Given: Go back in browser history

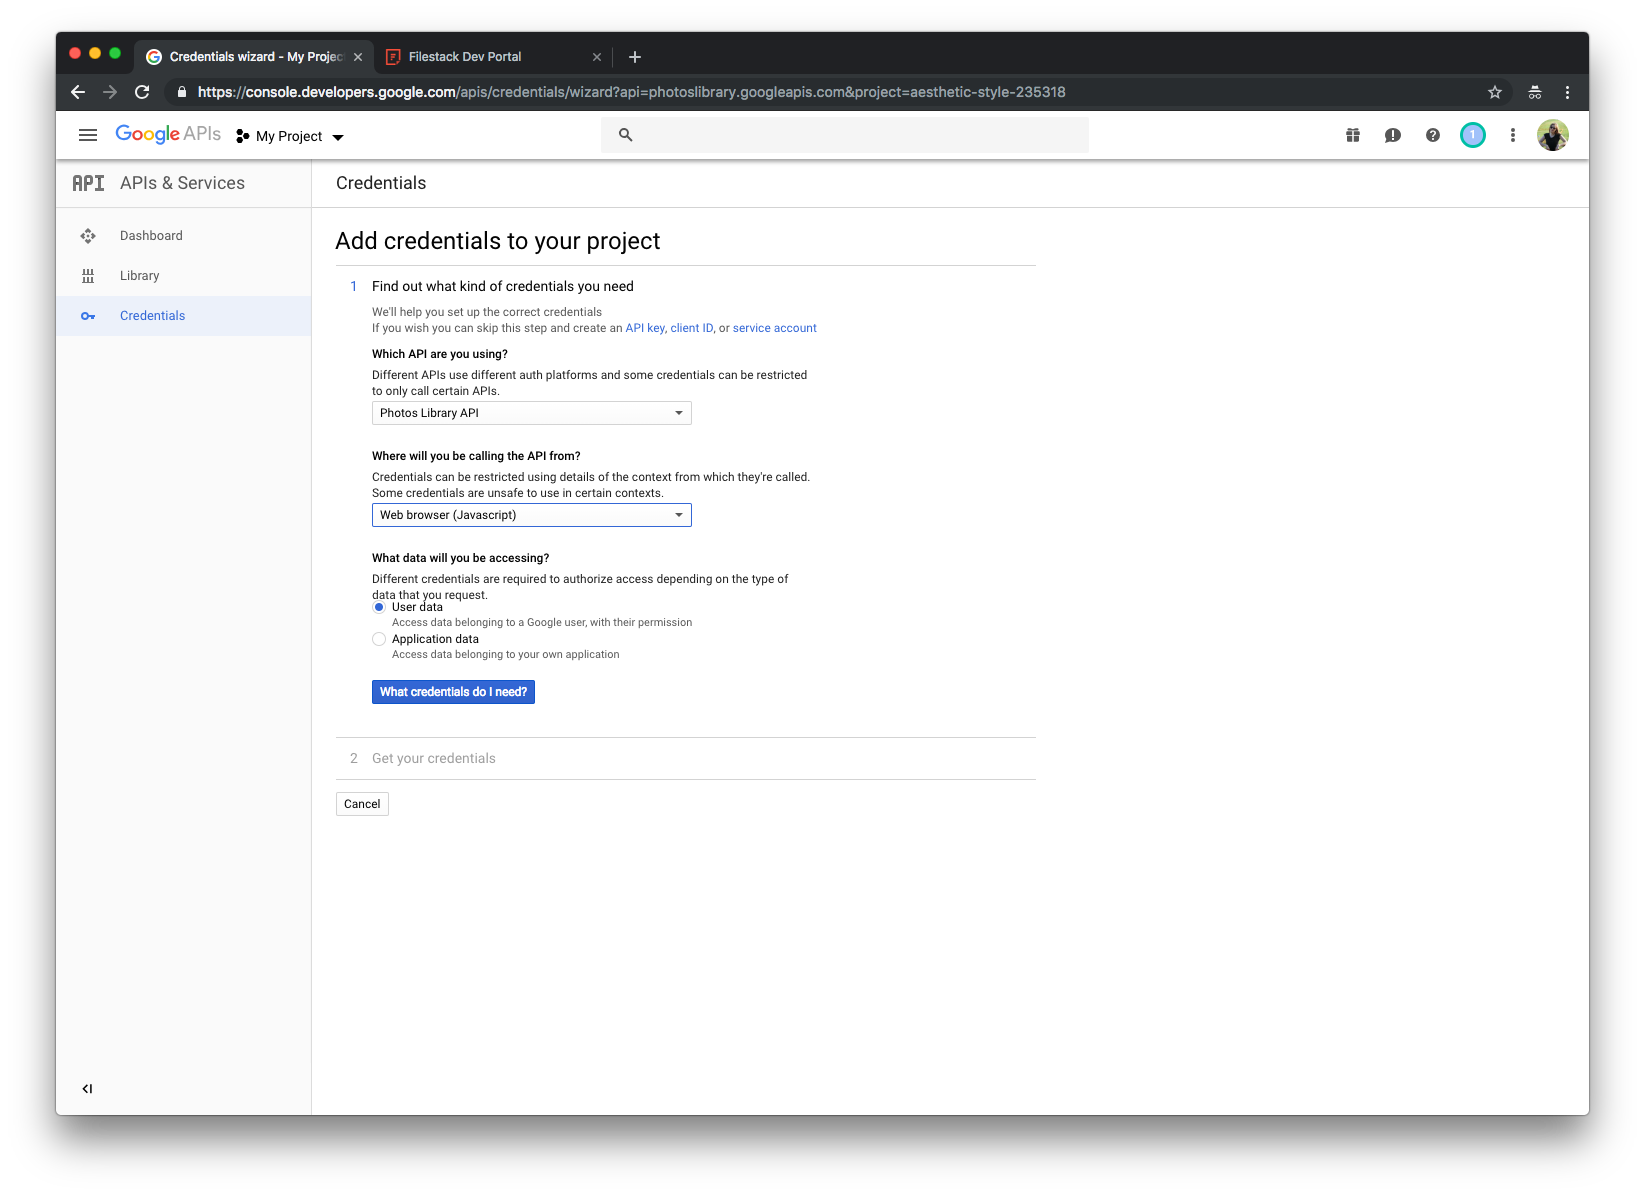Looking at the screenshot, I should [78, 92].
